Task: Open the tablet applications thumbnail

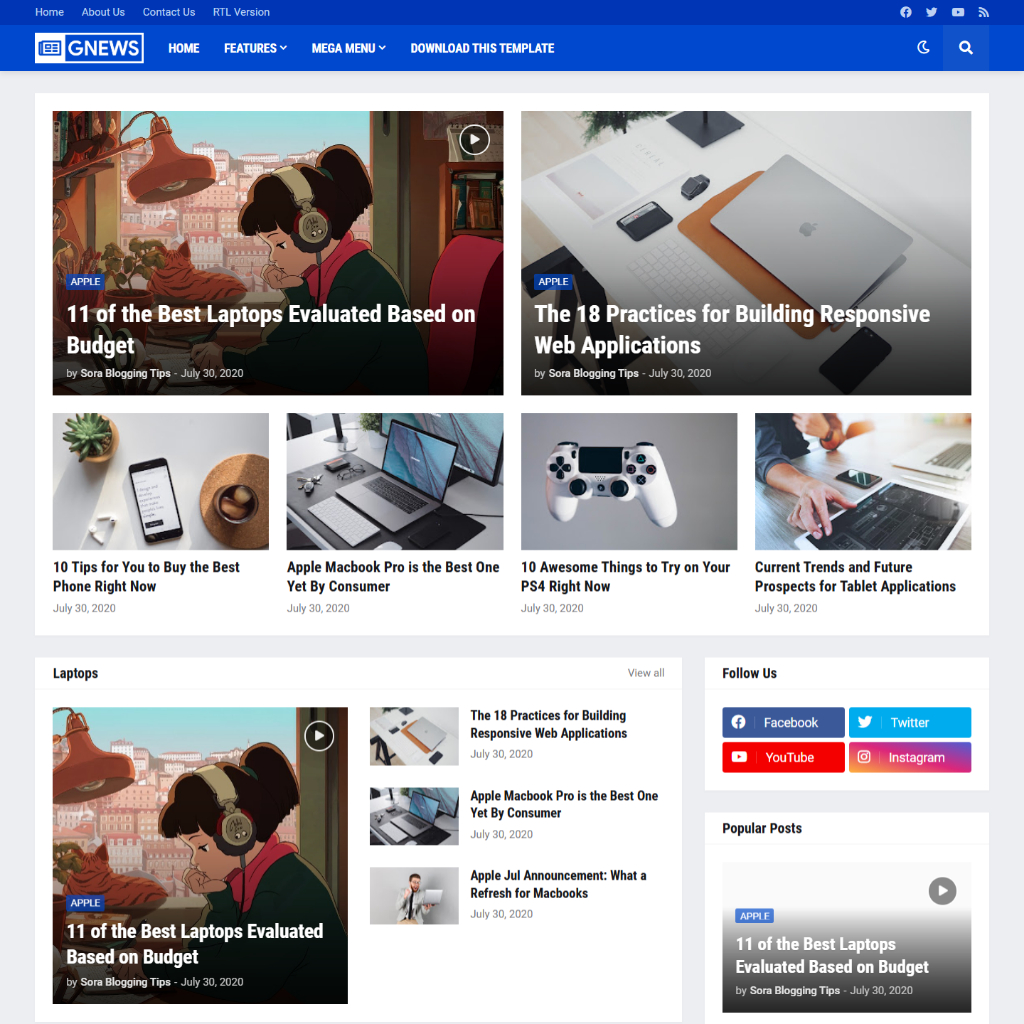Action: click(863, 481)
